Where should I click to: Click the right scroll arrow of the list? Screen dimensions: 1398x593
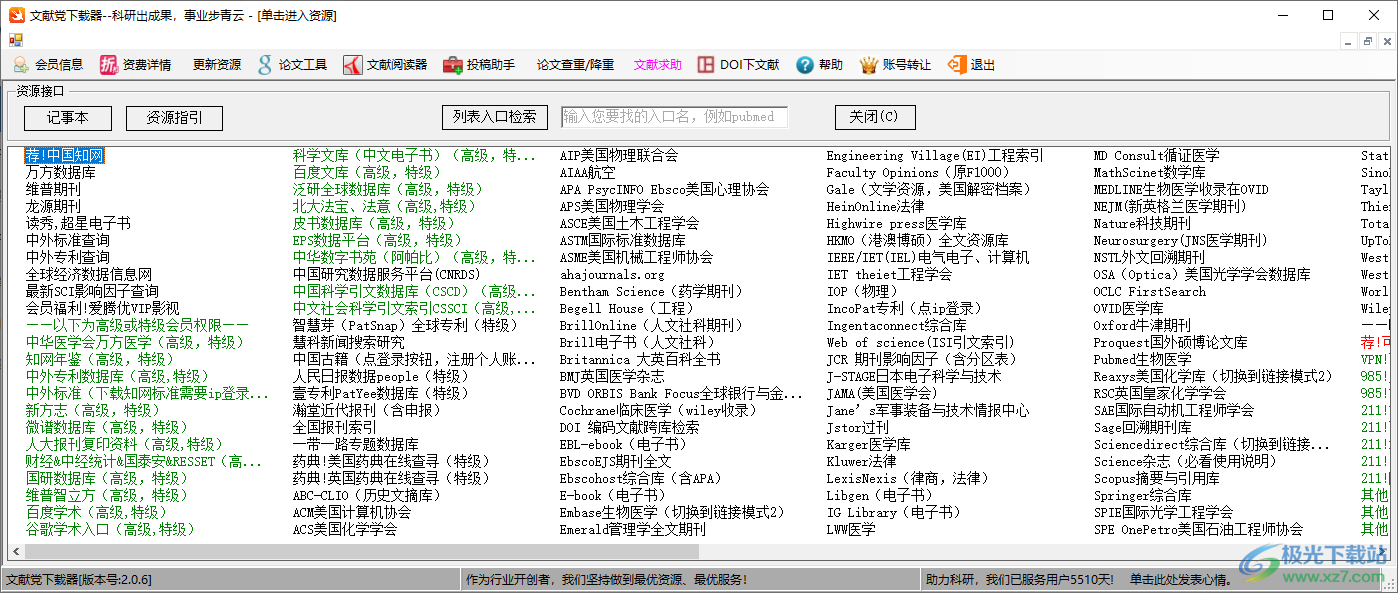(1382, 552)
